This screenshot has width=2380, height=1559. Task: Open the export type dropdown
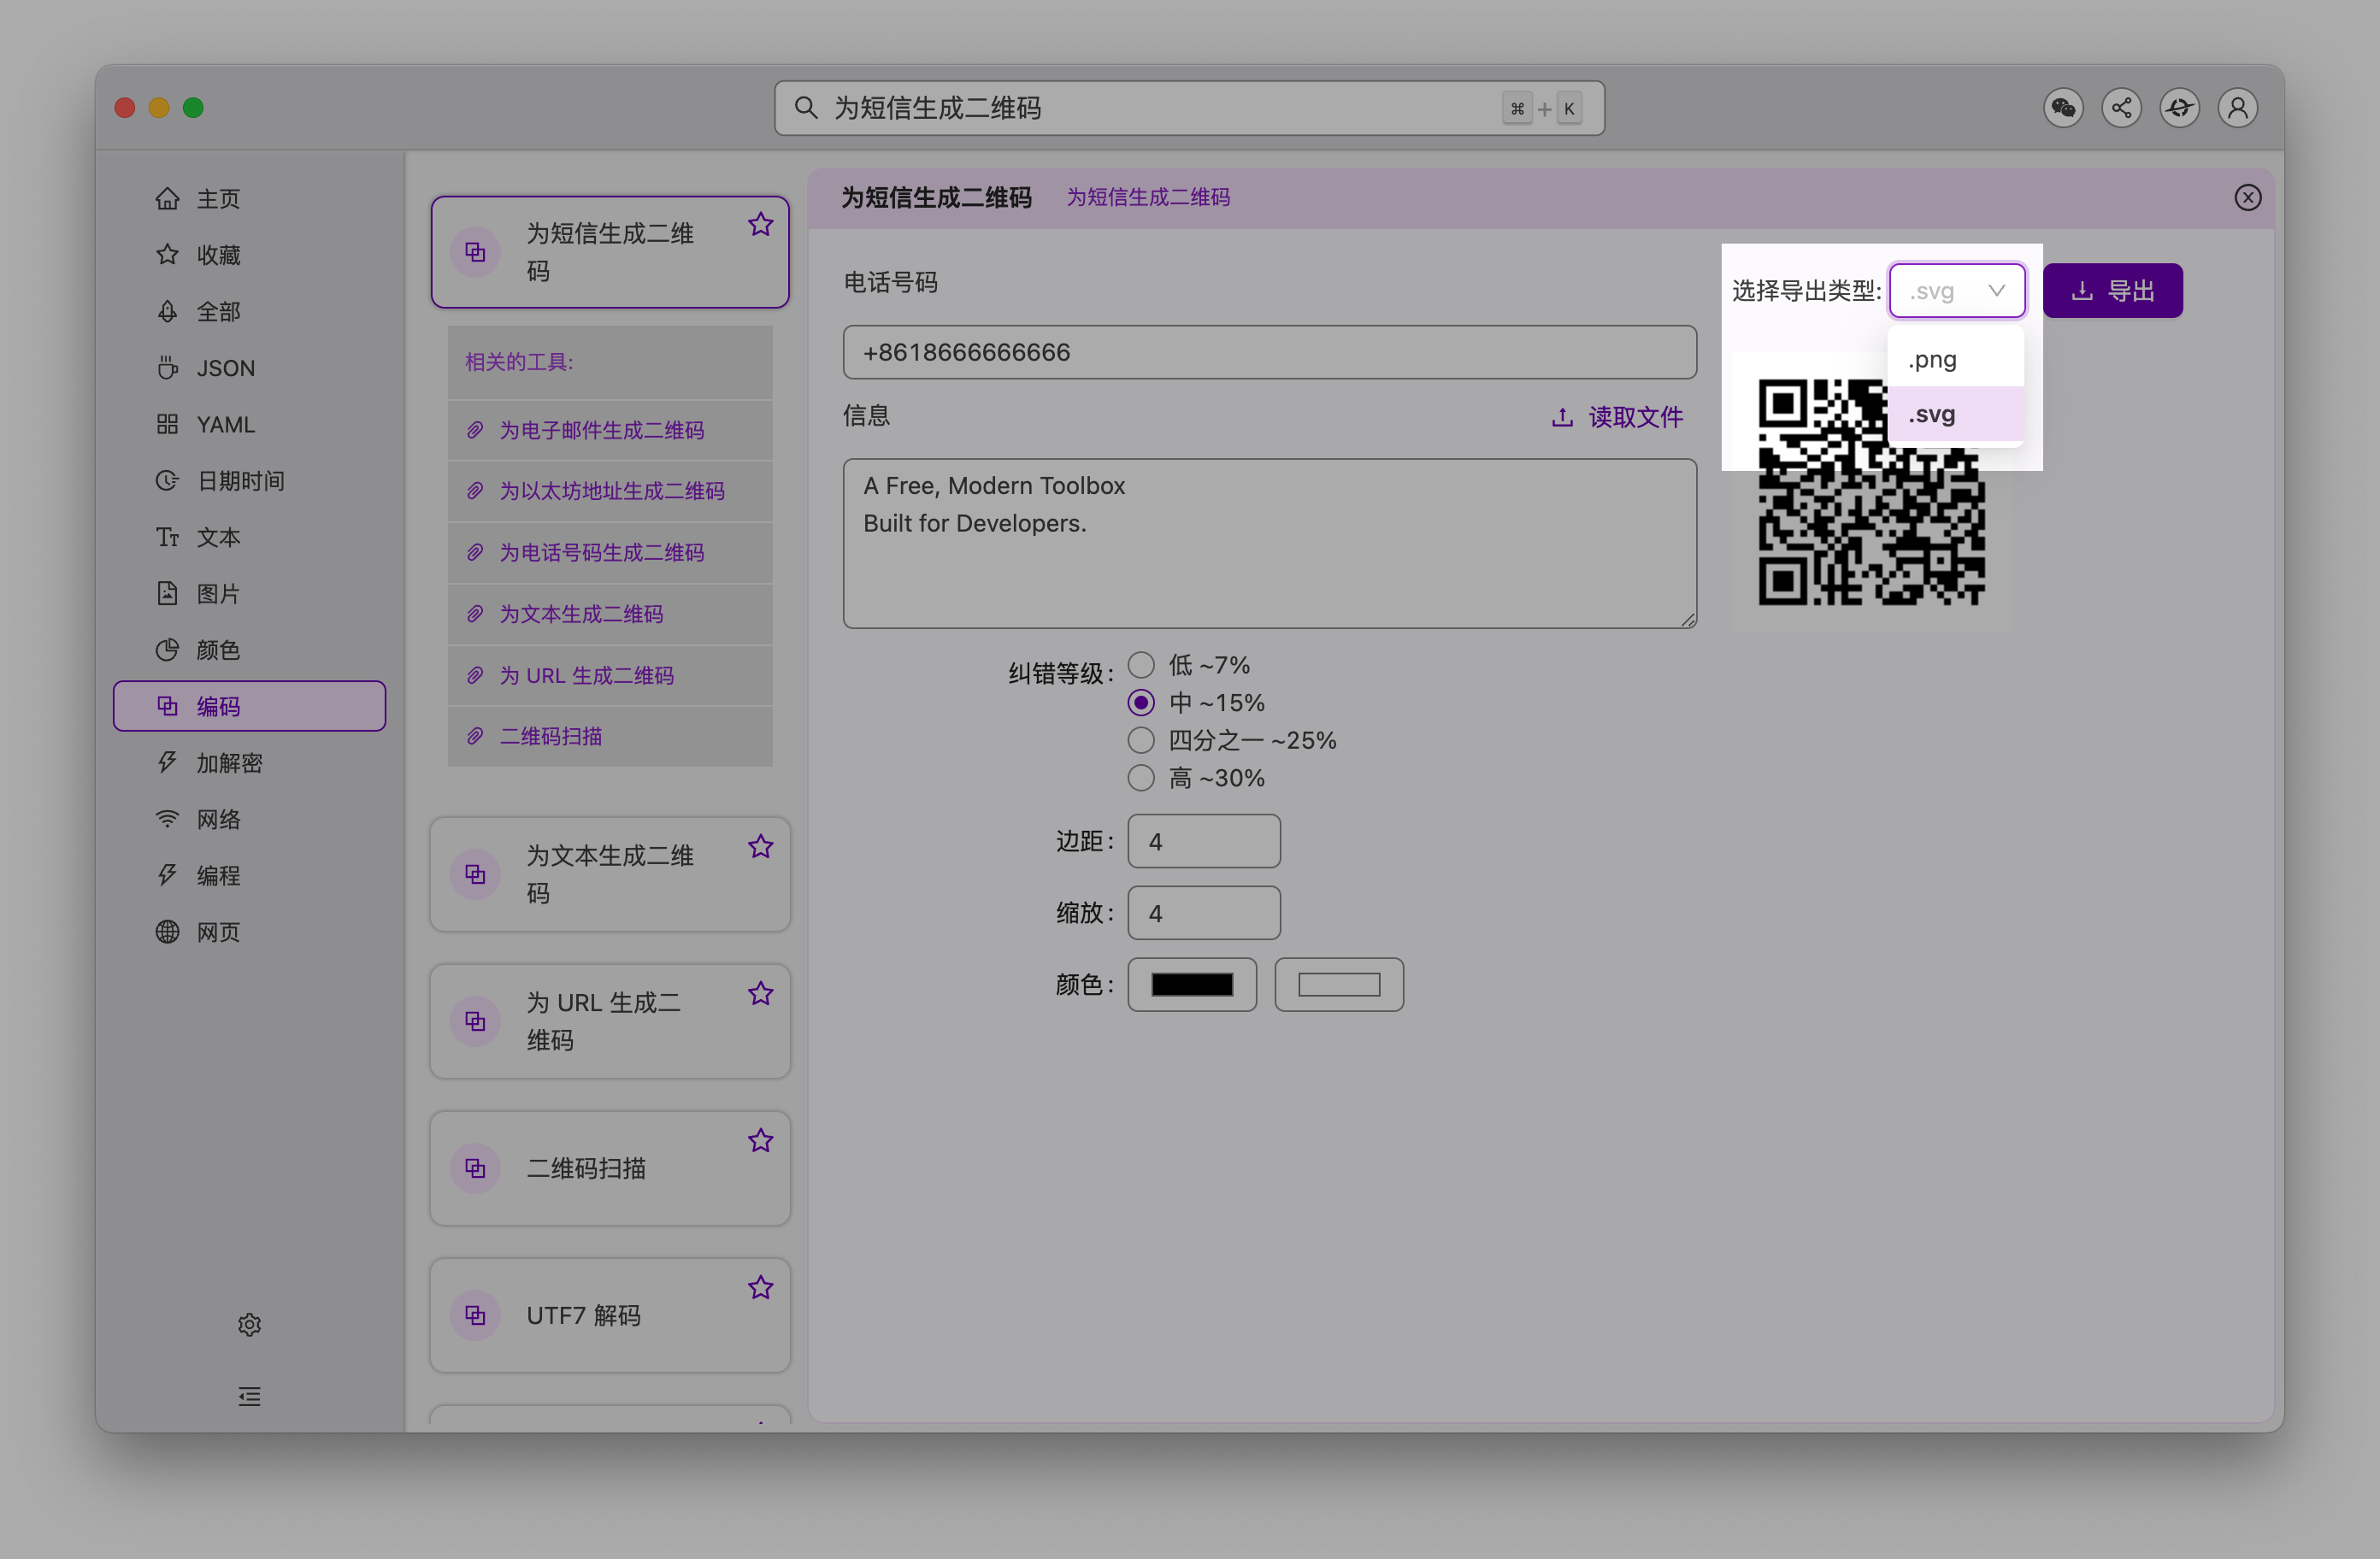tap(1957, 291)
